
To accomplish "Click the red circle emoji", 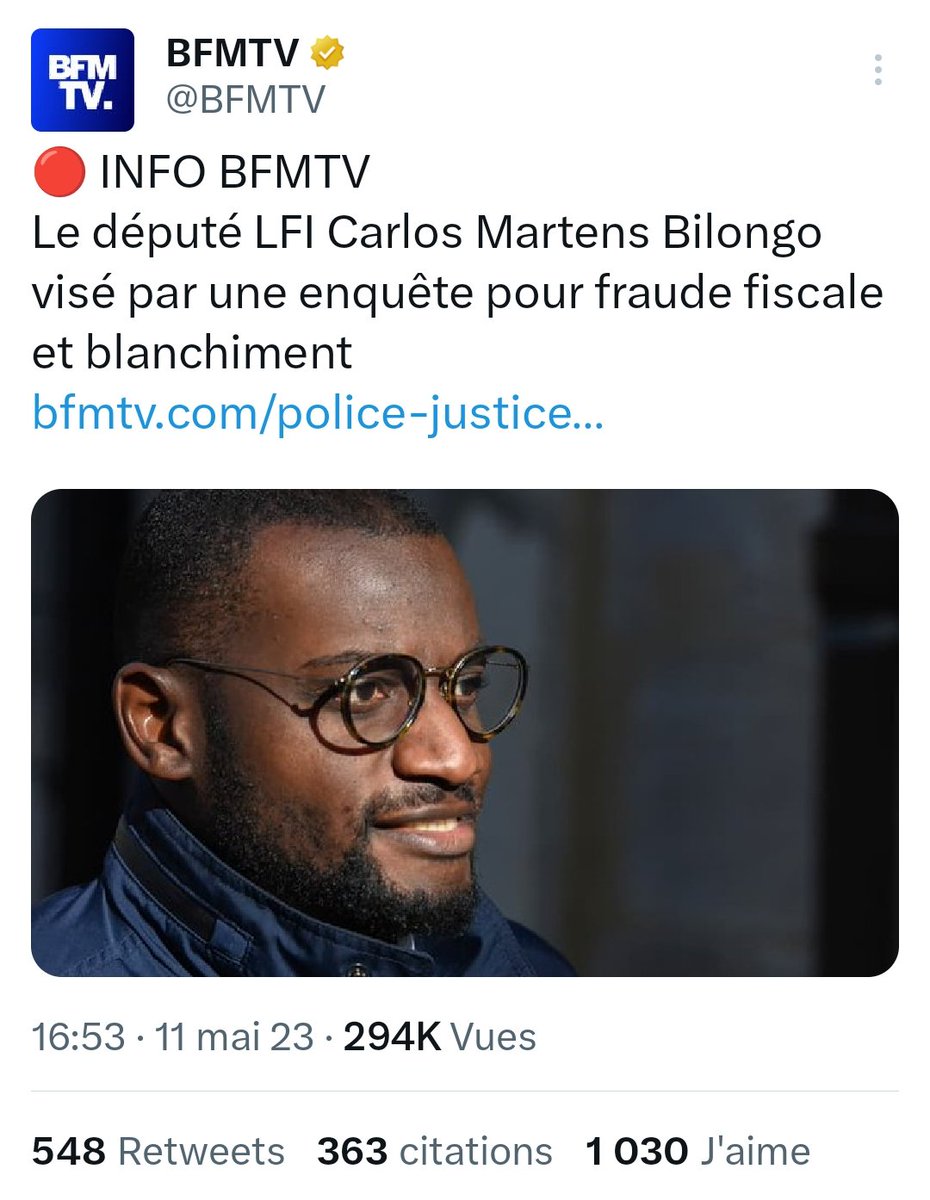I will click(x=56, y=174).
